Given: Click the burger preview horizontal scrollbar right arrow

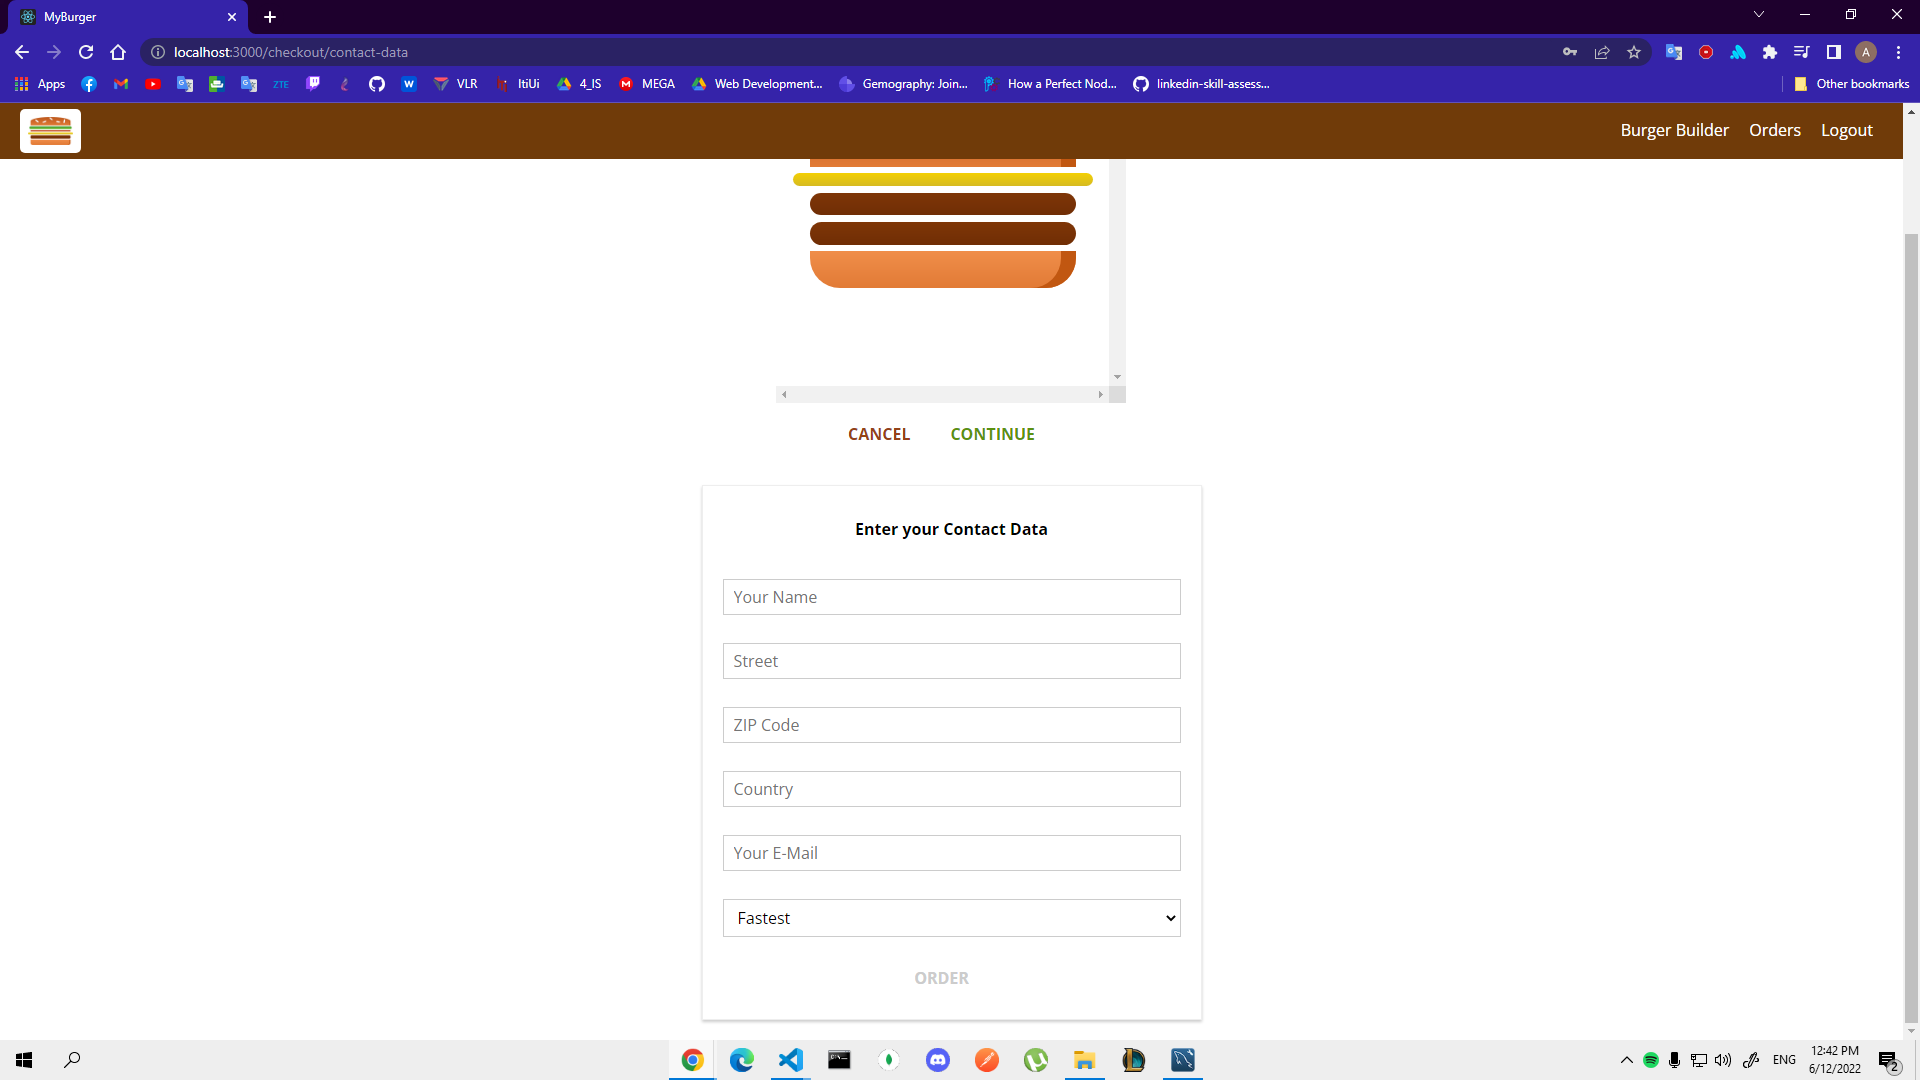Looking at the screenshot, I should [x=1101, y=394].
